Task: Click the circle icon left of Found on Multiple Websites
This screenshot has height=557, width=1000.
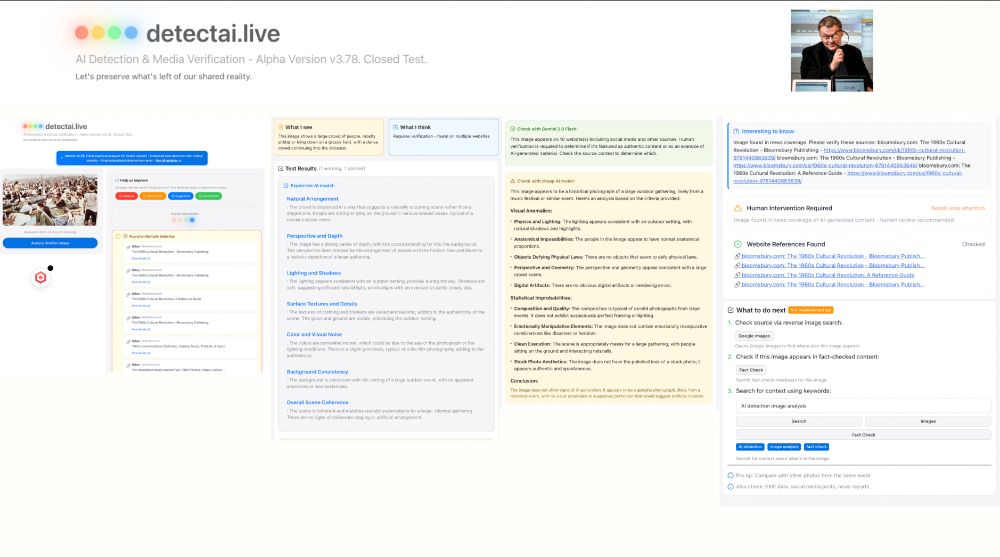Action: tap(118, 236)
